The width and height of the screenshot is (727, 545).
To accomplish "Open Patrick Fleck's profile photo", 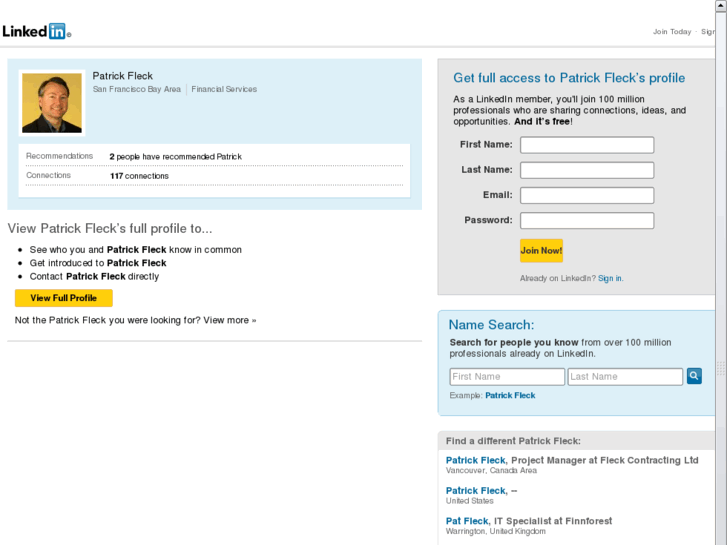I will click(52, 103).
